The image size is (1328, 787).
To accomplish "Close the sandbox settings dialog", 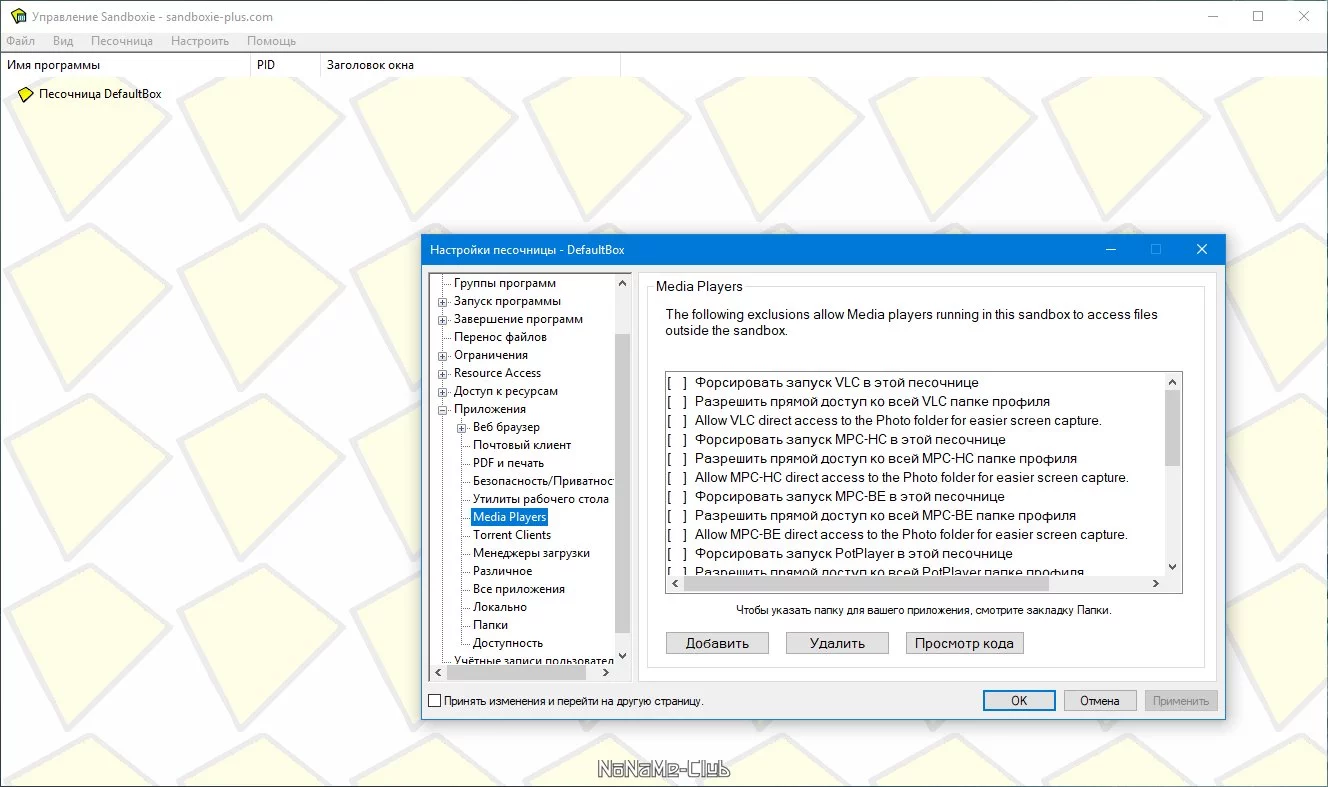I will (1202, 249).
